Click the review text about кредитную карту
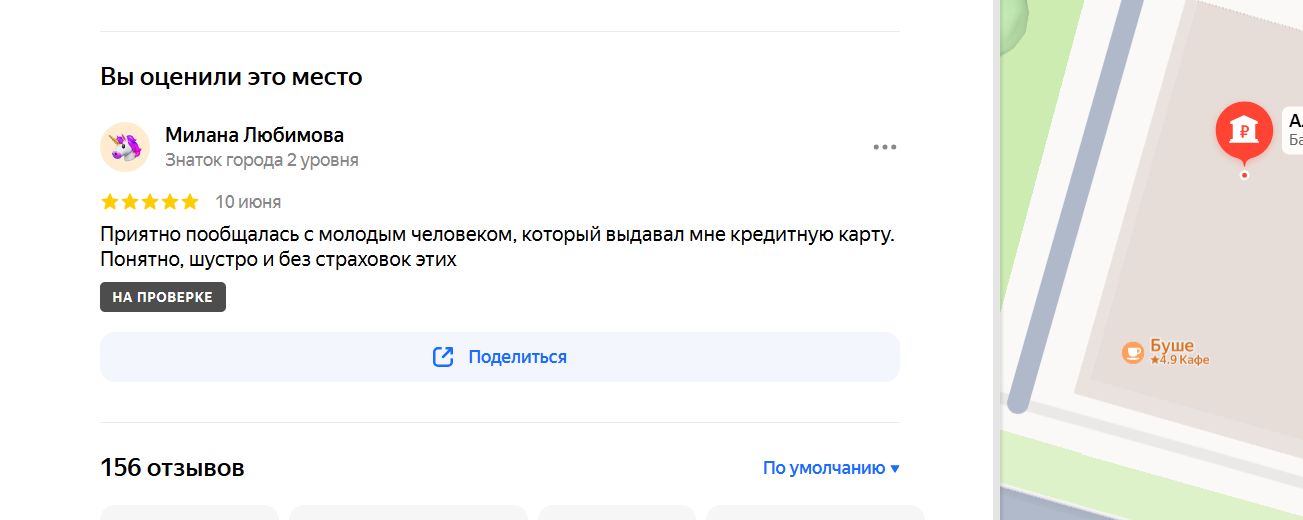The width and height of the screenshot is (1303, 520). pyautogui.click(x=497, y=247)
